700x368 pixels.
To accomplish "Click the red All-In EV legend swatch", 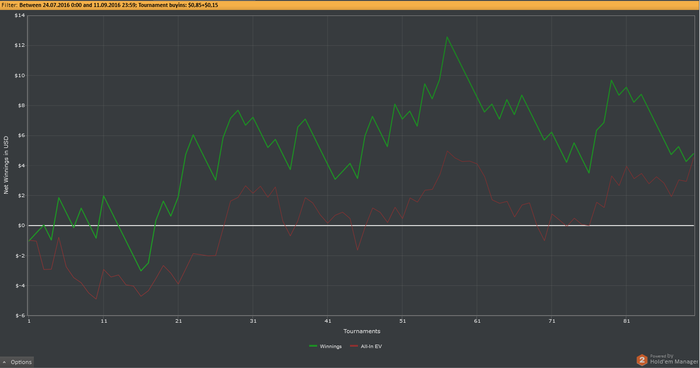I will [x=354, y=347].
